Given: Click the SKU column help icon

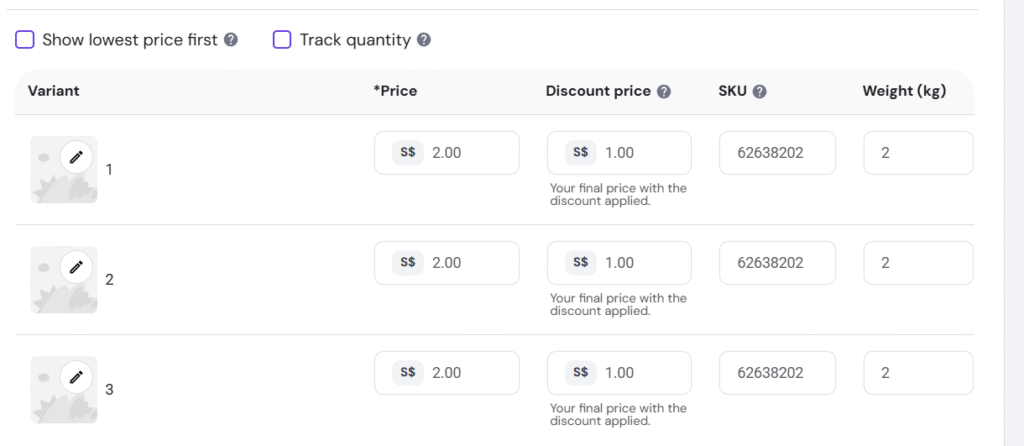Looking at the screenshot, I should click(x=759, y=91).
